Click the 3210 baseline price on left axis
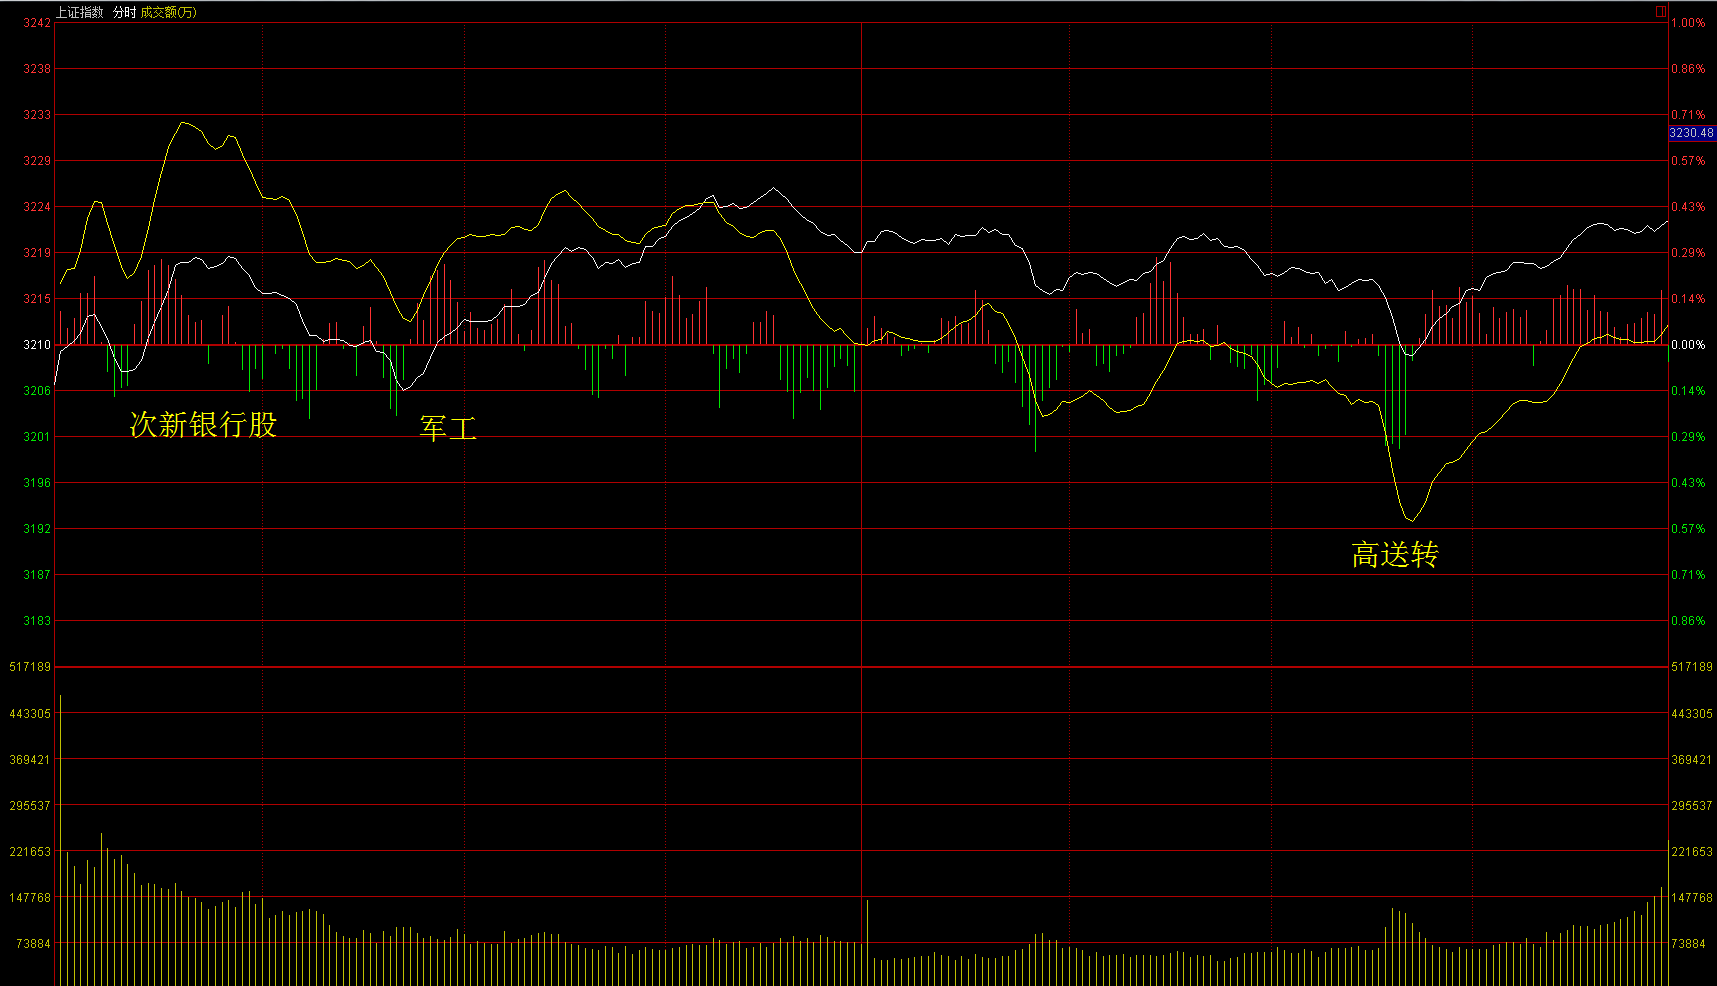The image size is (1717, 986). pyautogui.click(x=37, y=345)
